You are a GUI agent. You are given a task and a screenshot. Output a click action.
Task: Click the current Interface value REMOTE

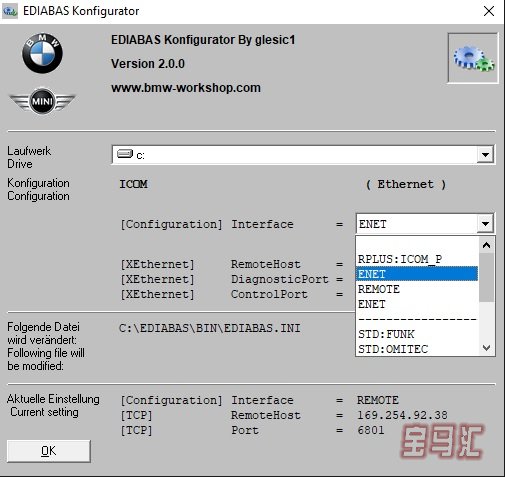point(378,400)
